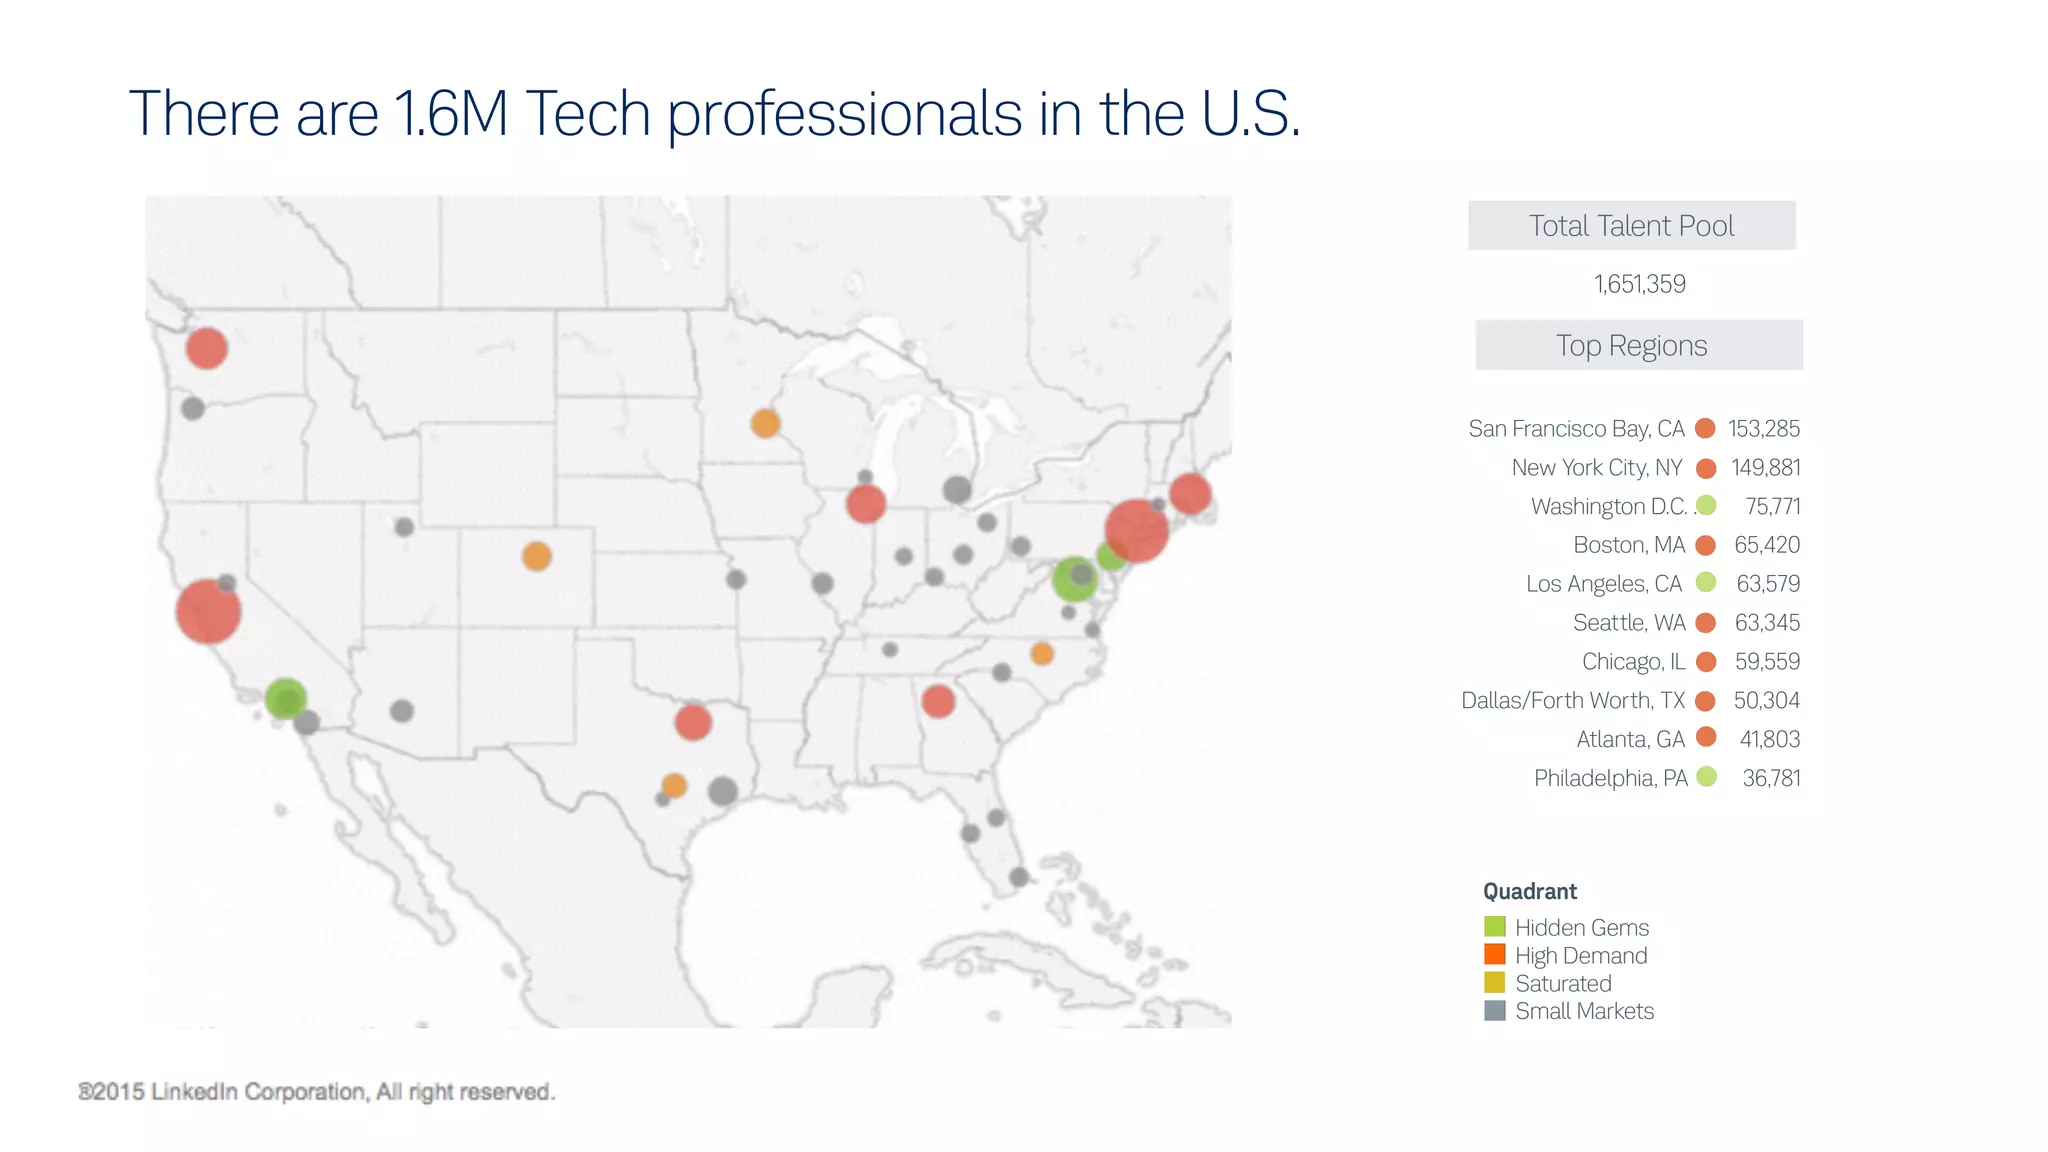The image size is (2048, 1152).
Task: Click the High Demand orange legend swatch
Action: click(1494, 955)
